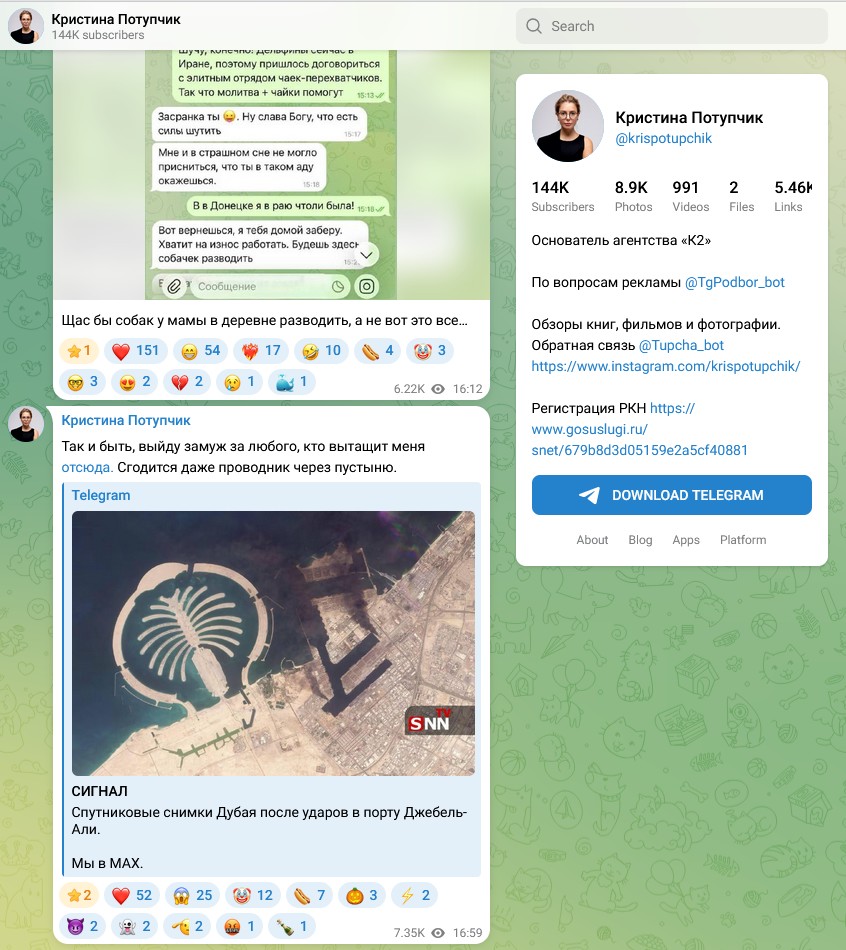Viewport: 846px width, 950px height.
Task: Click the clown reaction with 12
Action: [253, 895]
